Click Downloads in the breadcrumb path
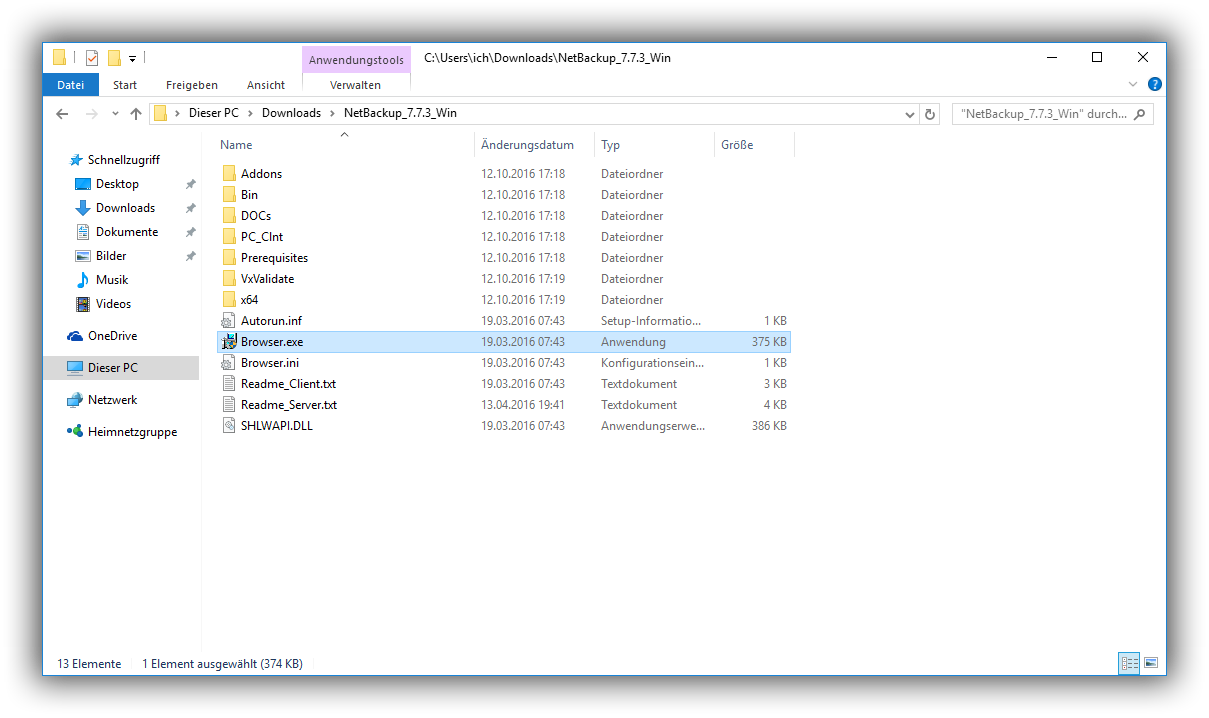The height and width of the screenshot is (718, 1209). click(291, 114)
